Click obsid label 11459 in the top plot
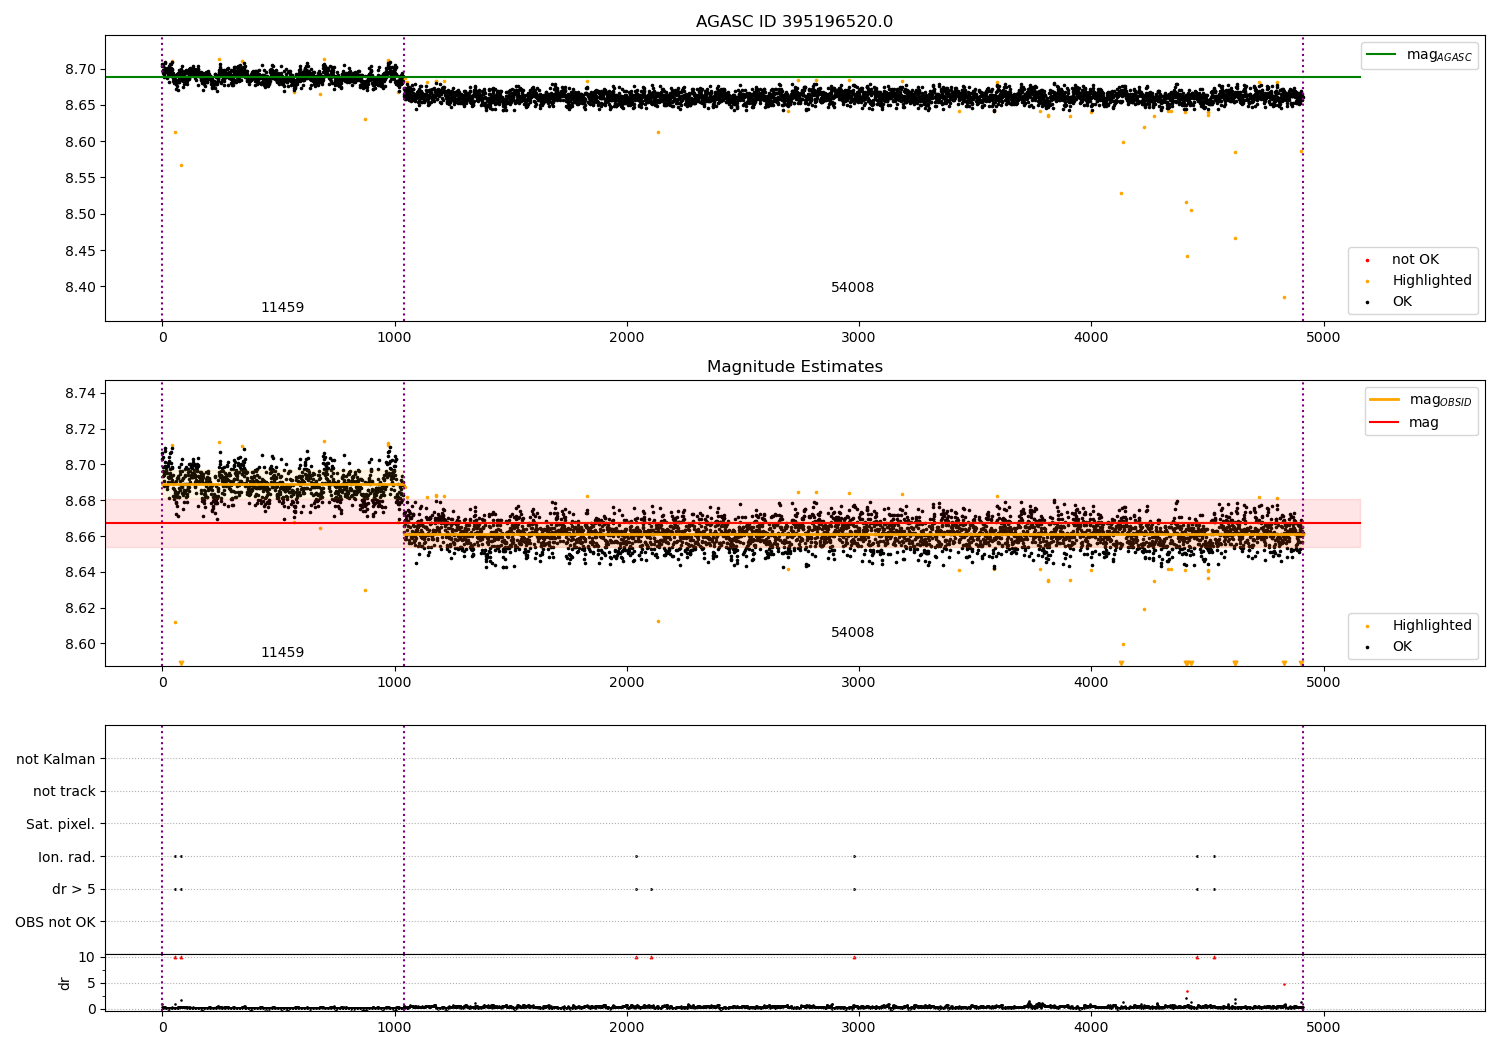 pyautogui.click(x=282, y=308)
